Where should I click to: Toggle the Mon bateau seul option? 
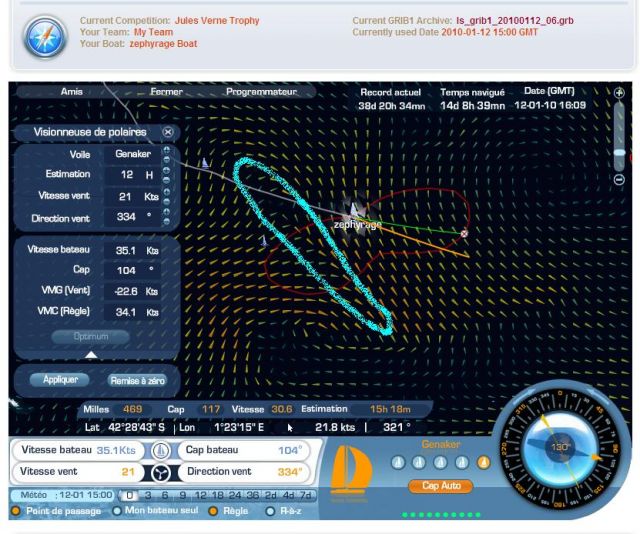[x=117, y=511]
